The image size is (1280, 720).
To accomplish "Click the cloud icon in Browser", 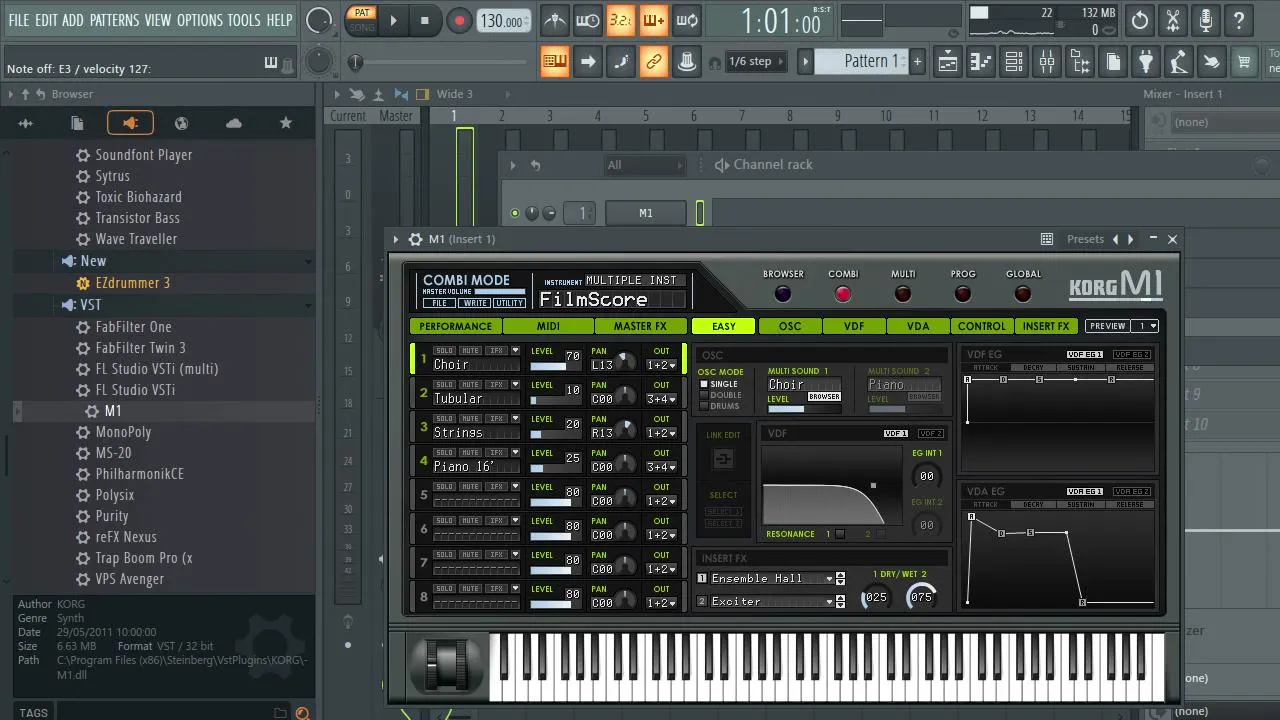I will [234, 123].
